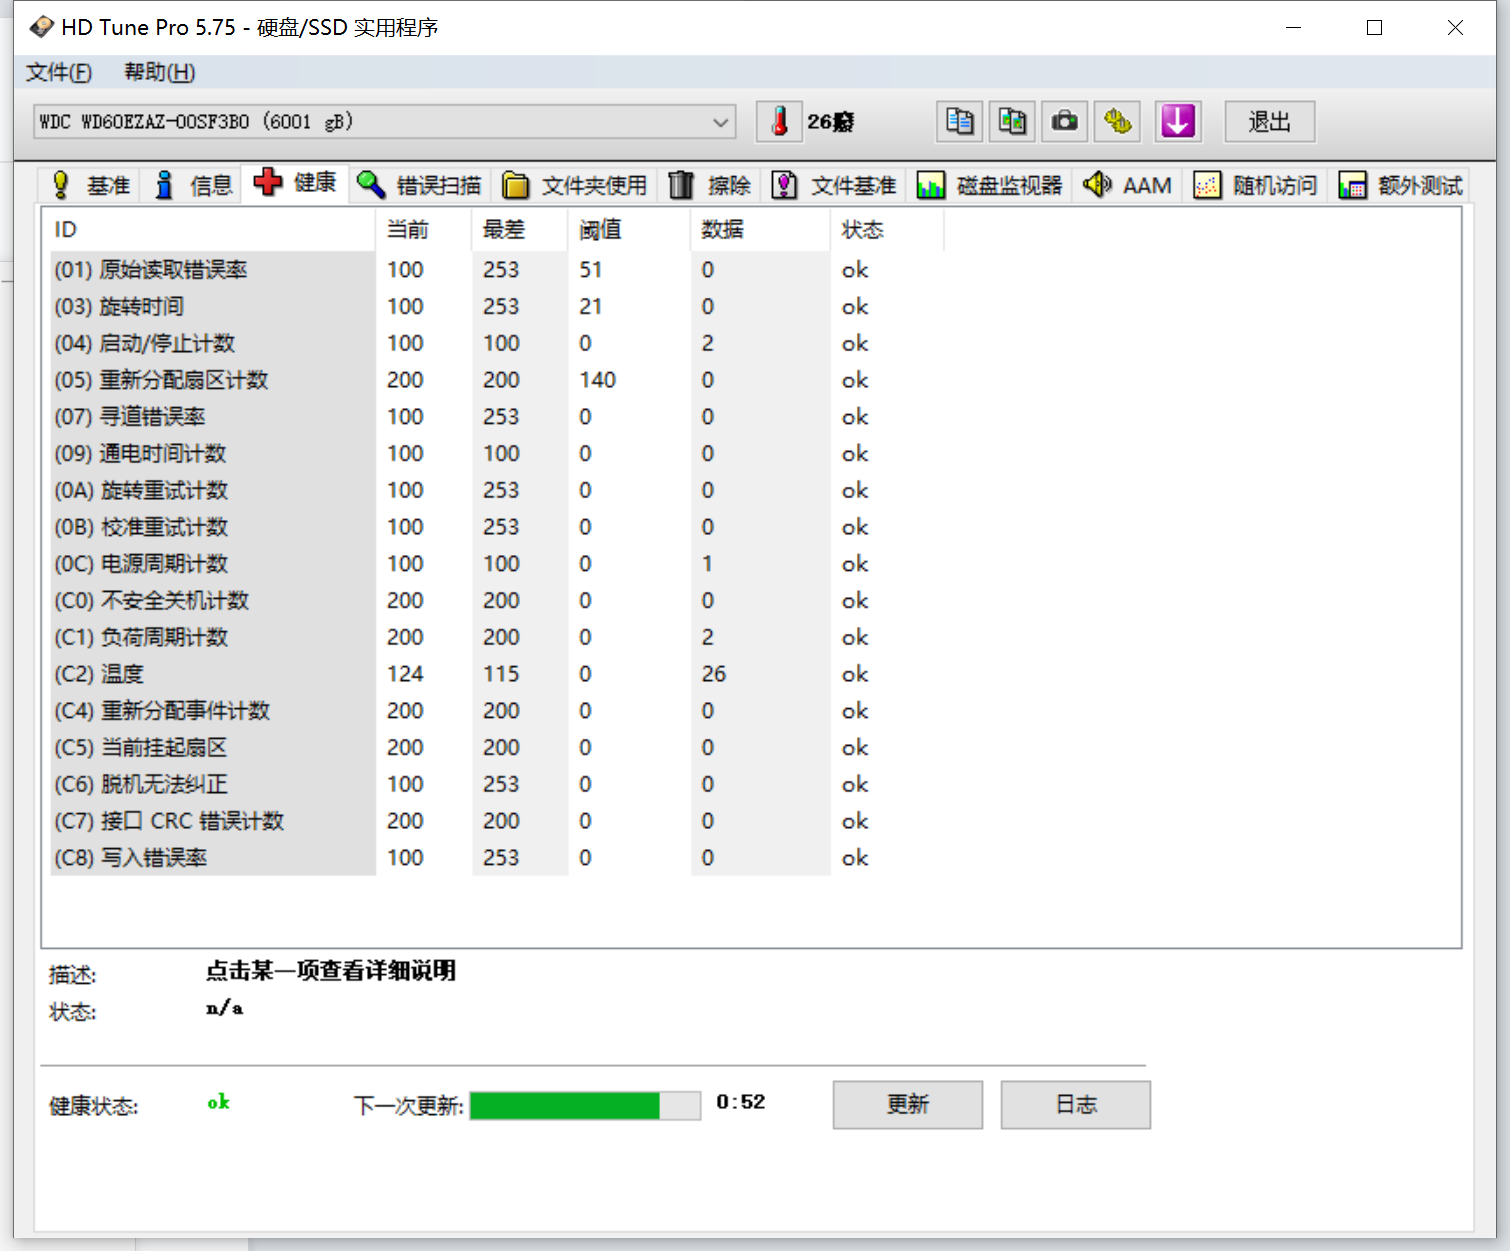The height and width of the screenshot is (1251, 1510).
Task: Select the (01) 原始读取错误率 row
Action: point(497,270)
